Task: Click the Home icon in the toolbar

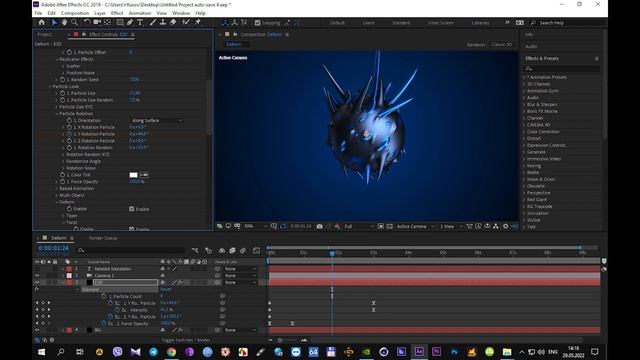Action: 42,22
